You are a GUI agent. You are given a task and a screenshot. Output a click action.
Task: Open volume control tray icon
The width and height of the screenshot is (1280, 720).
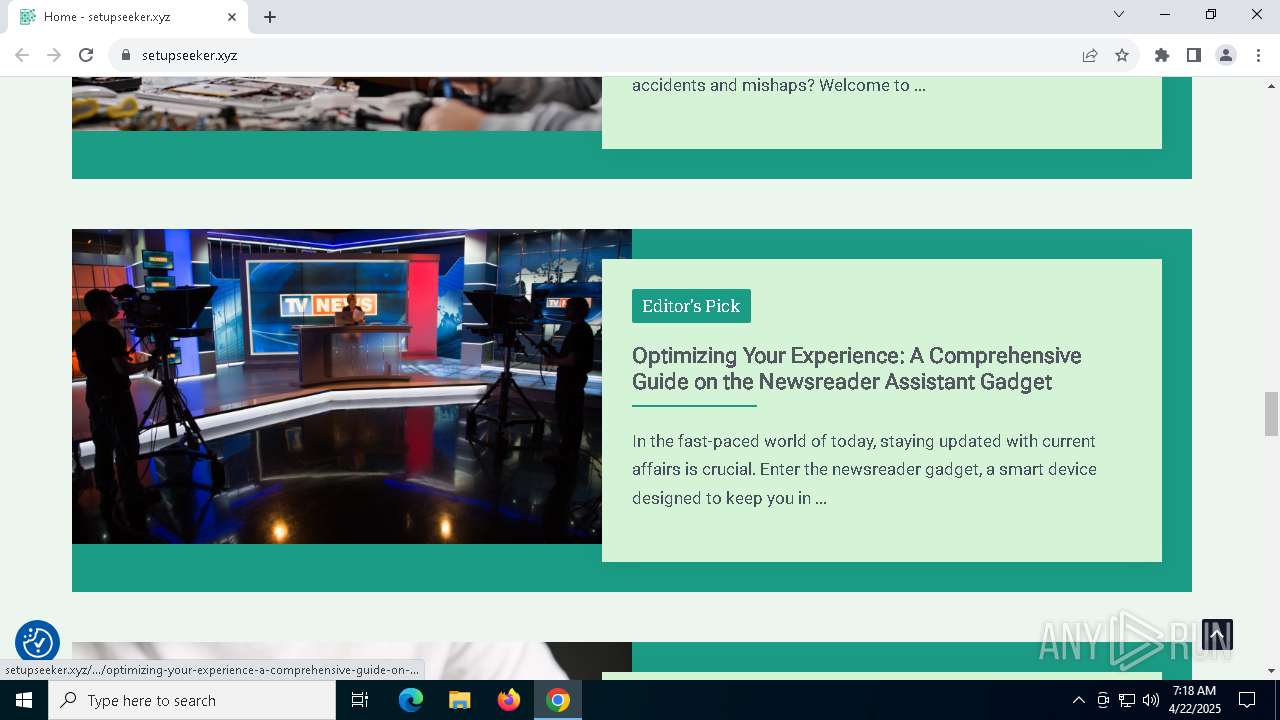[x=1151, y=700]
